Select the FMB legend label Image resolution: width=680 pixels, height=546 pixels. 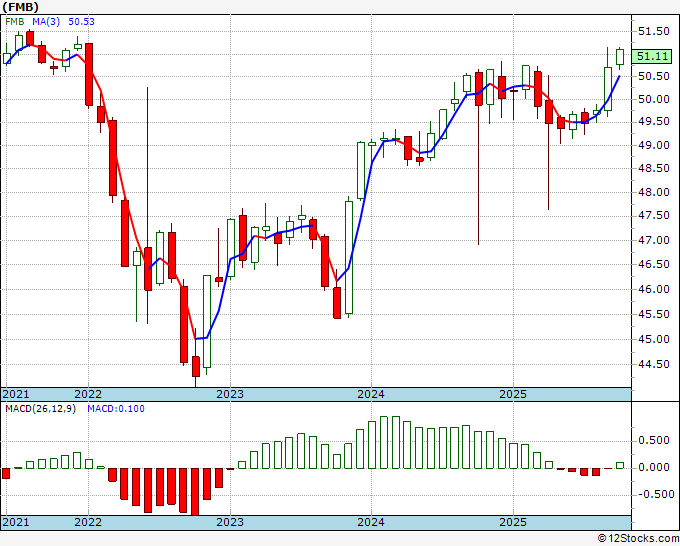pos(15,22)
